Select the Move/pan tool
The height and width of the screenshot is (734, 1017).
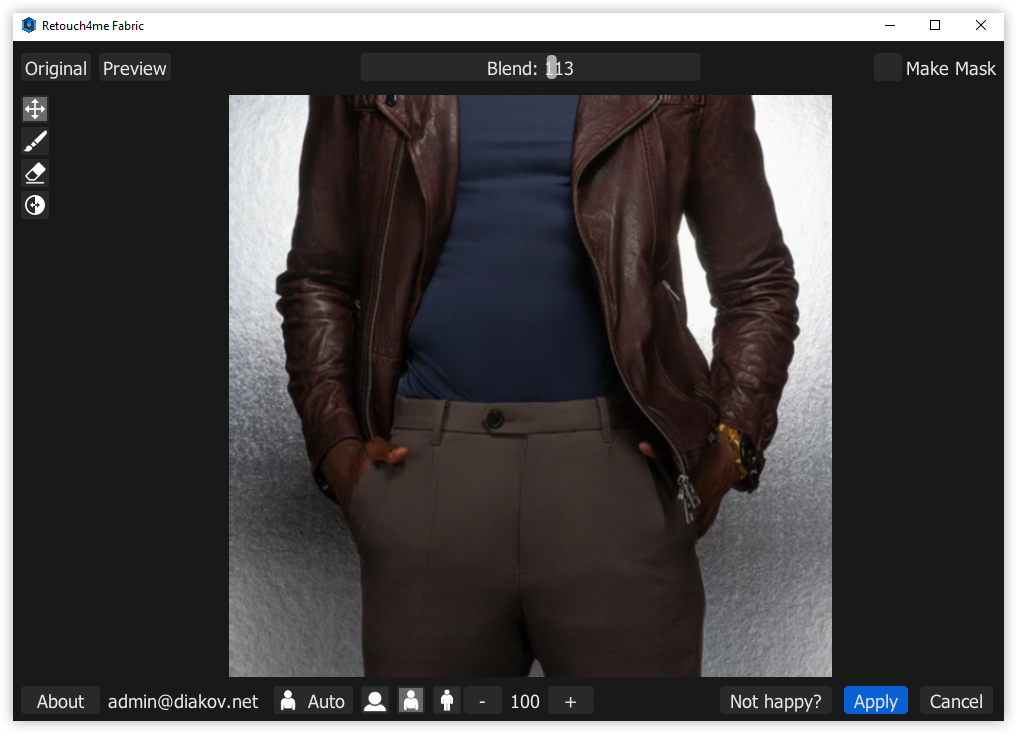(35, 109)
